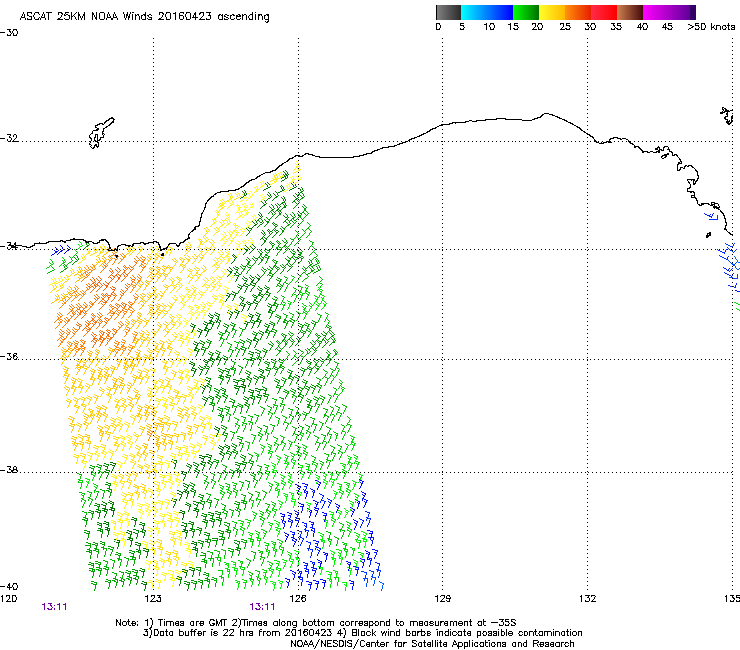Viewport: 740px width, 650px height.
Task: Click the brown 35-40 knots color segment
Action: [630, 12]
